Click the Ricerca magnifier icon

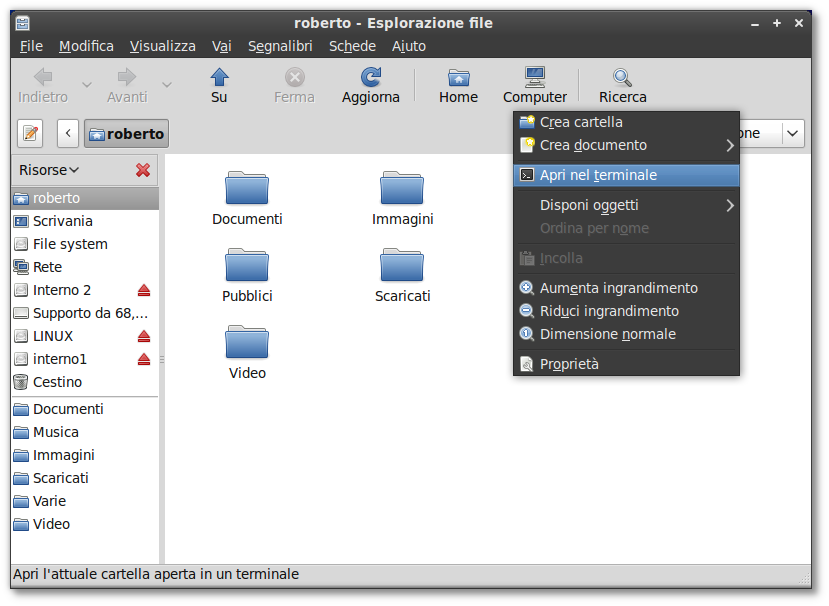coord(622,78)
